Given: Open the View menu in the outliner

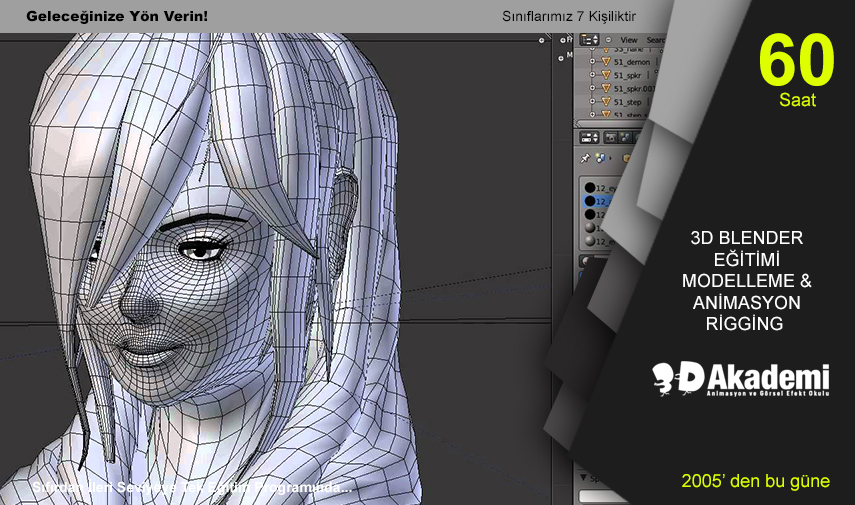Looking at the screenshot, I should point(629,41).
